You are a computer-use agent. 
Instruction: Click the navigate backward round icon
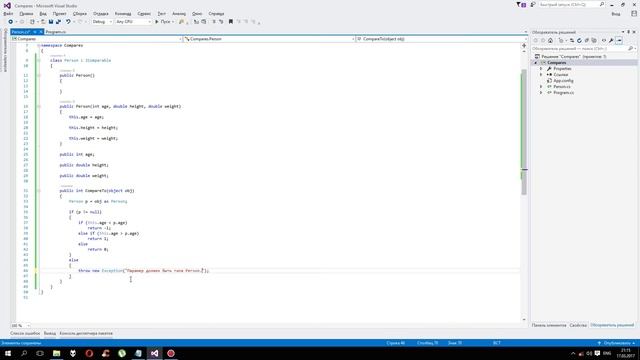11,22
